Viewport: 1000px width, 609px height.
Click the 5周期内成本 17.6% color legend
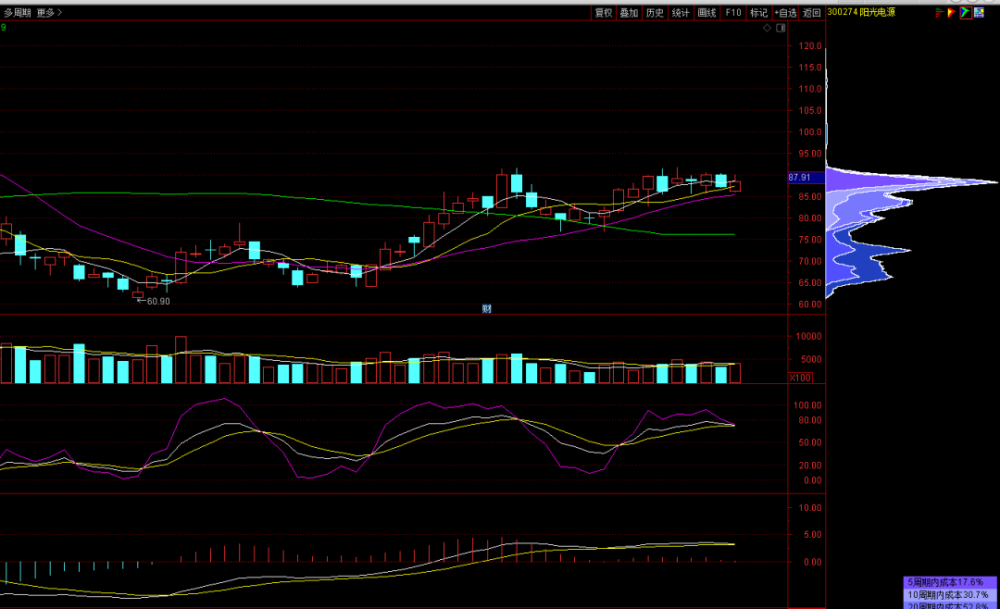click(952, 581)
